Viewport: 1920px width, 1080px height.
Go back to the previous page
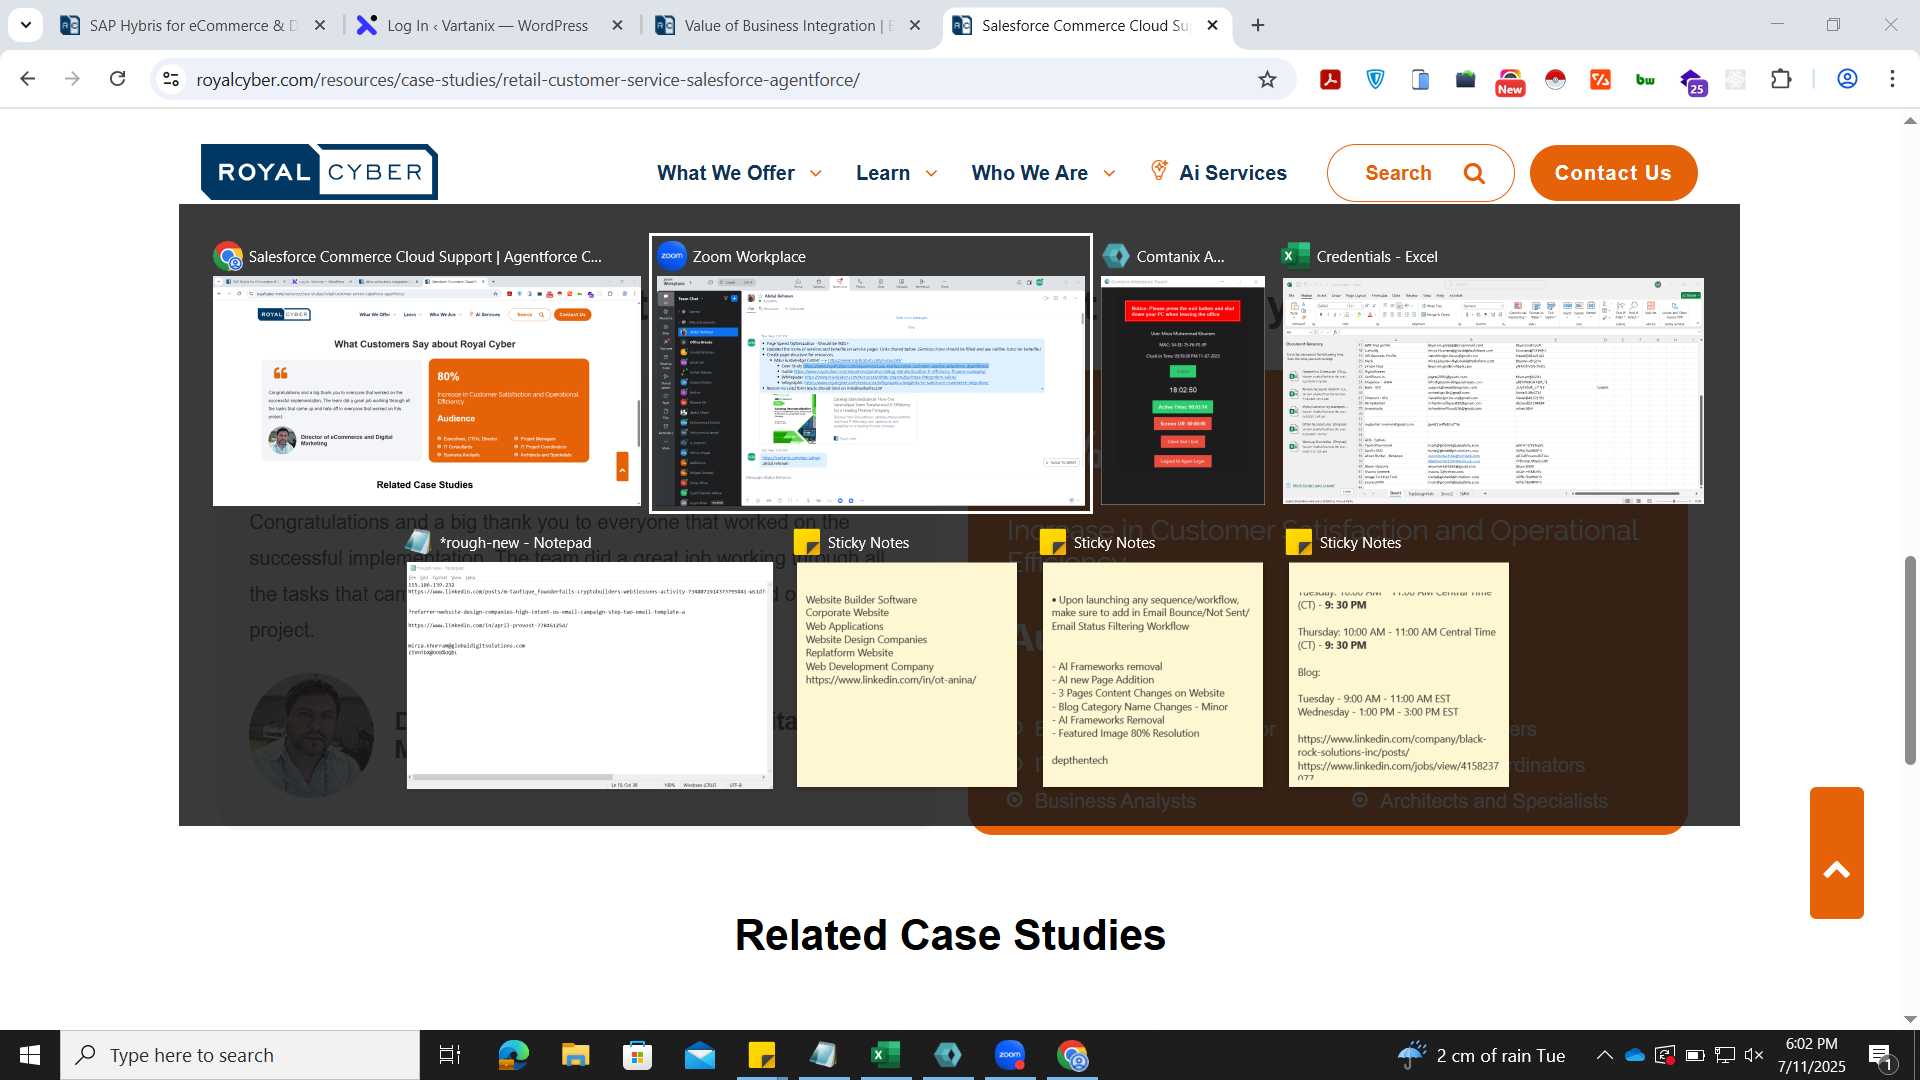[x=28, y=79]
